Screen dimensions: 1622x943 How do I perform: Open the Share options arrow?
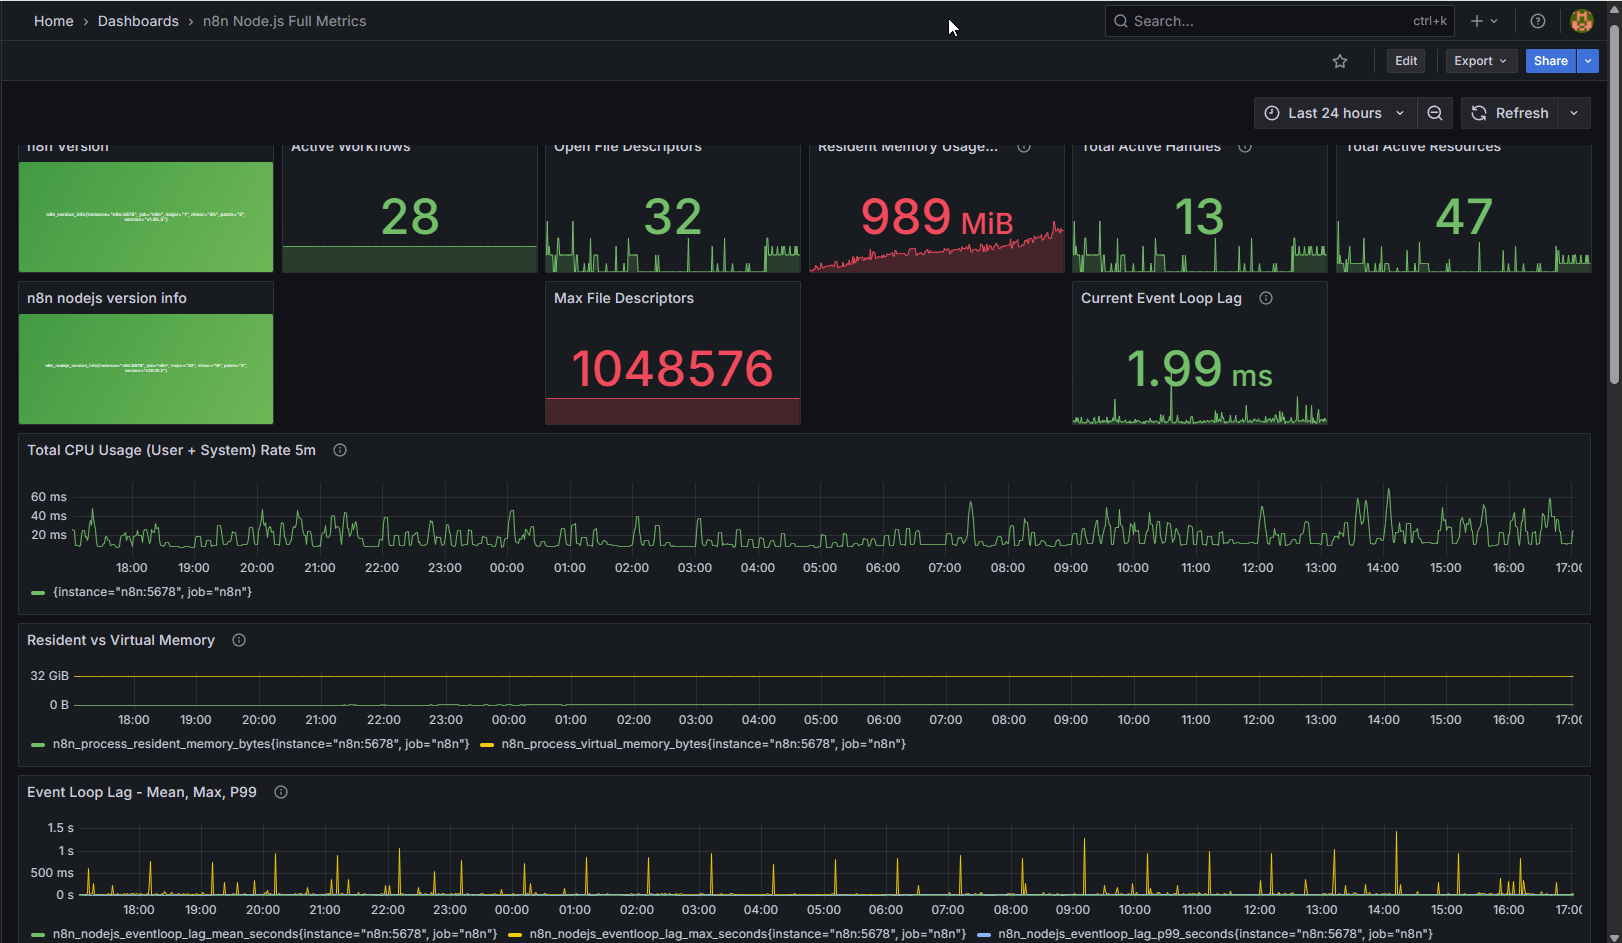1588,61
